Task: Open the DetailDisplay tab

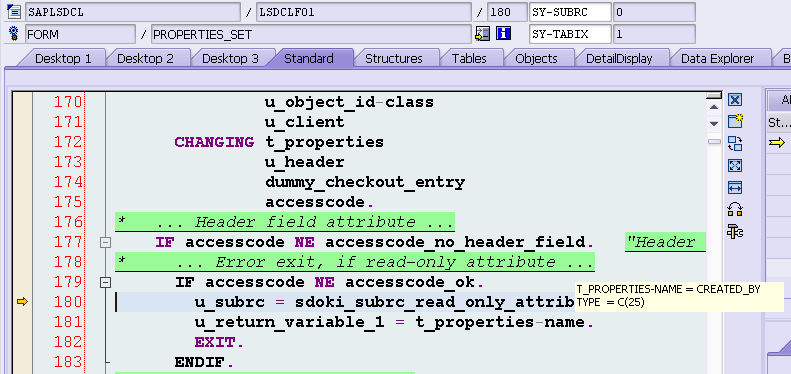Action: (x=619, y=59)
